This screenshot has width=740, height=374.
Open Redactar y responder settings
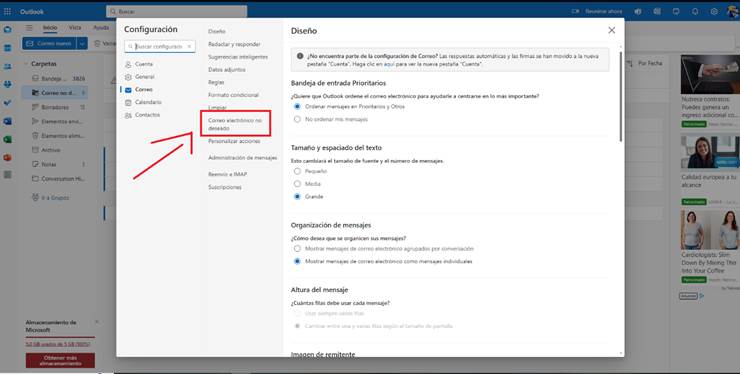(x=234, y=44)
